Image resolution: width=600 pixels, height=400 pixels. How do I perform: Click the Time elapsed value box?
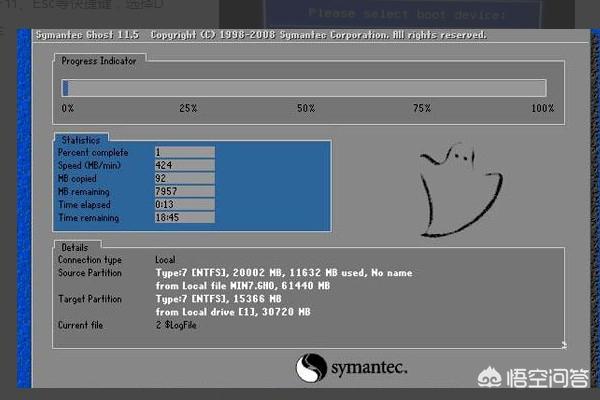(184, 204)
